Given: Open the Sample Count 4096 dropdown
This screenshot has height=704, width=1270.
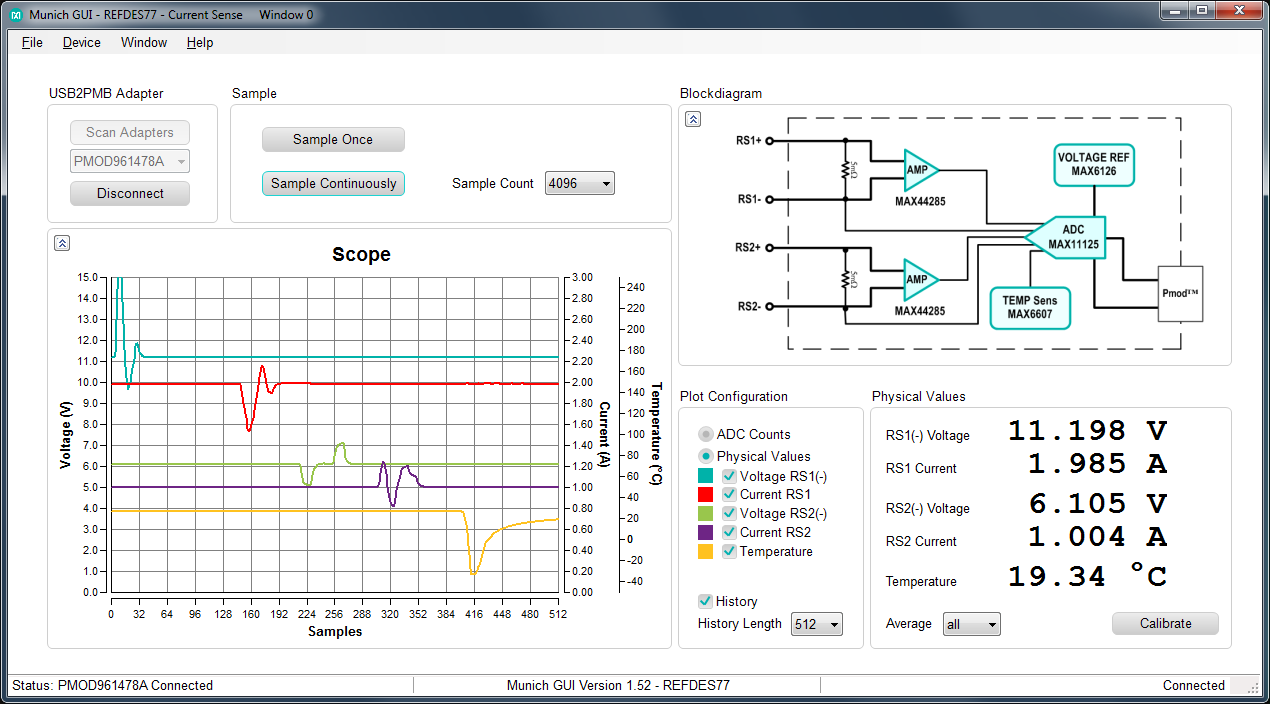Looking at the screenshot, I should pos(580,183).
